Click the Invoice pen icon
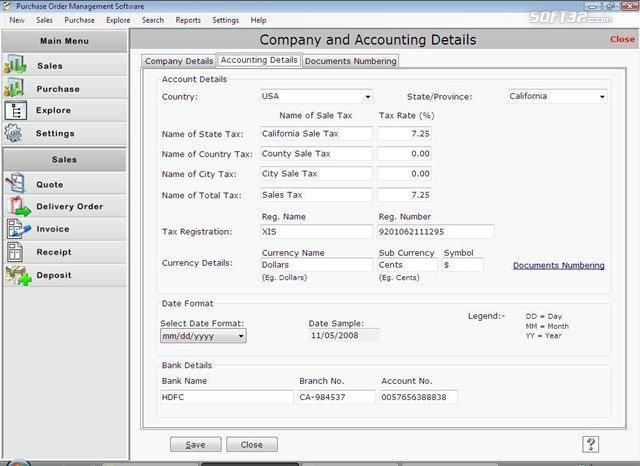The width and height of the screenshot is (640, 466). (x=18, y=229)
